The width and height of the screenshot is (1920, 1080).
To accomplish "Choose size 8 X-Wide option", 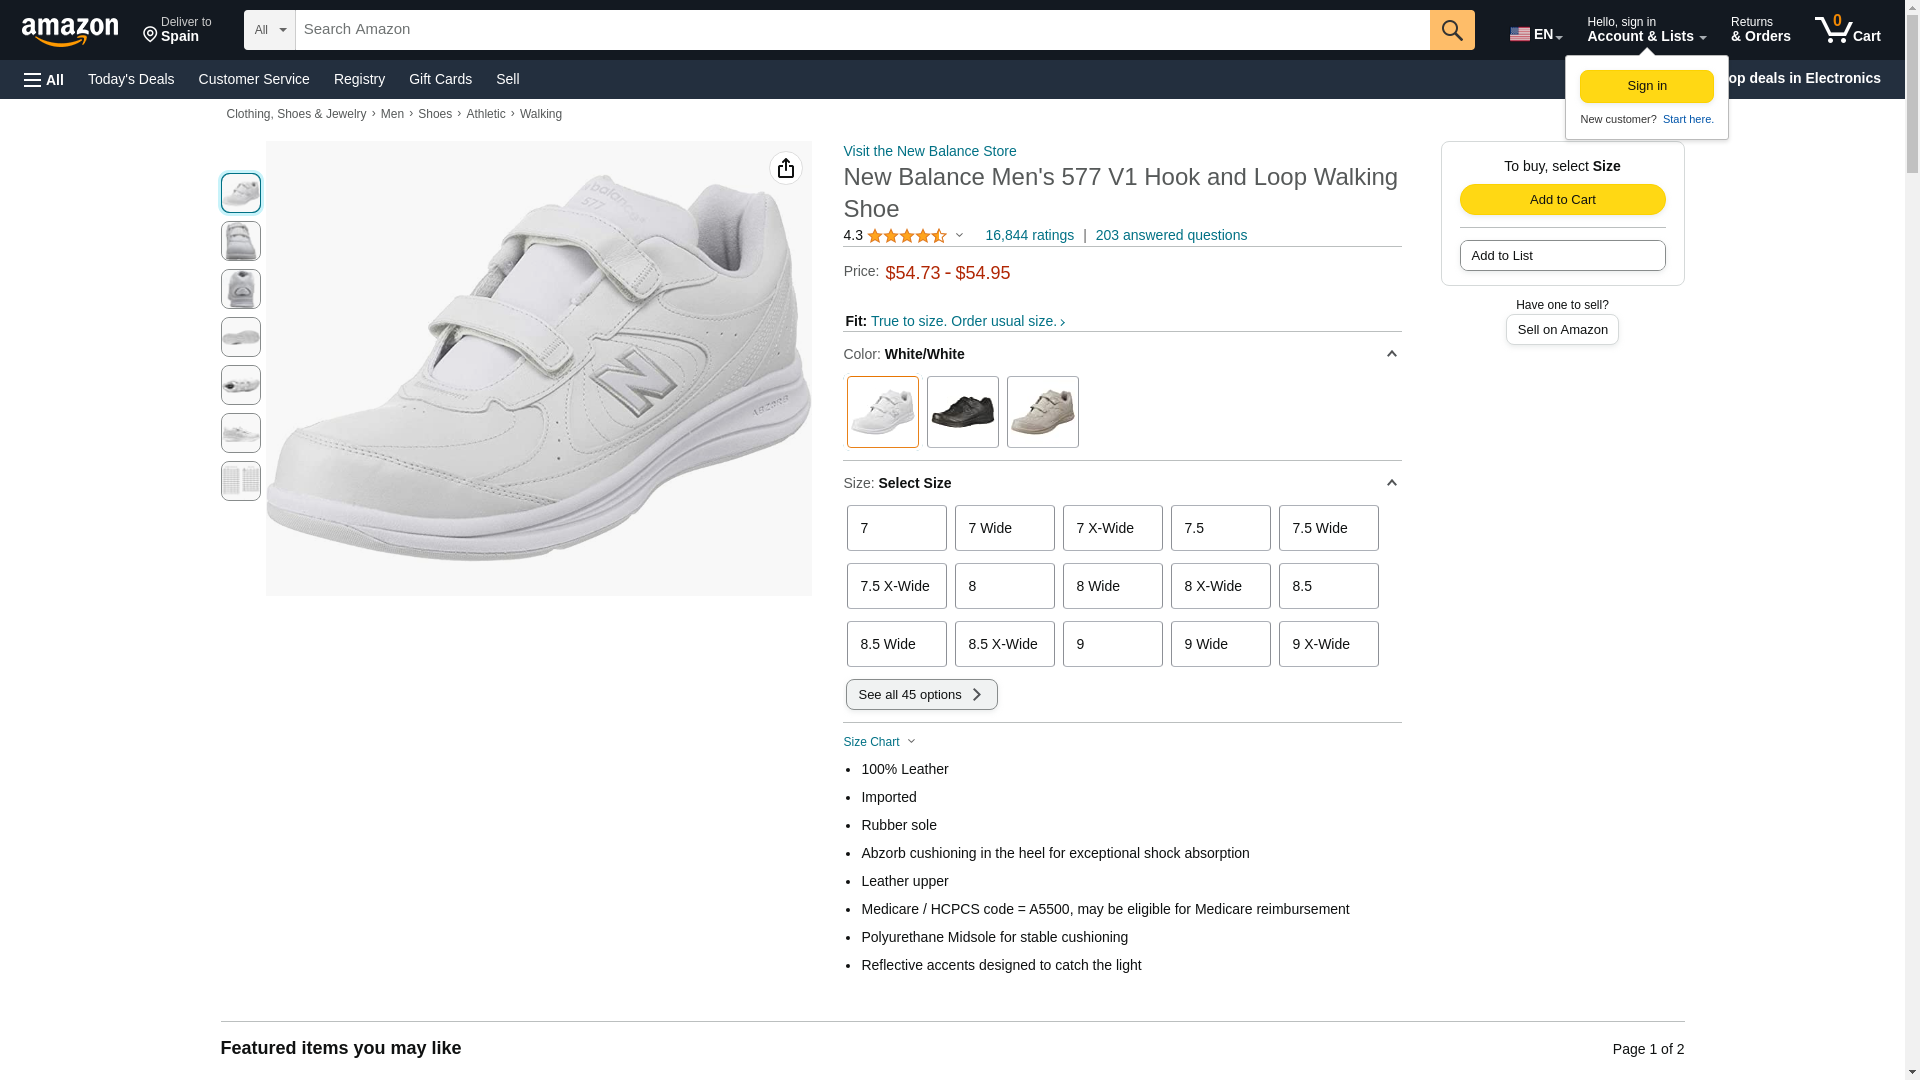I will click(1220, 586).
